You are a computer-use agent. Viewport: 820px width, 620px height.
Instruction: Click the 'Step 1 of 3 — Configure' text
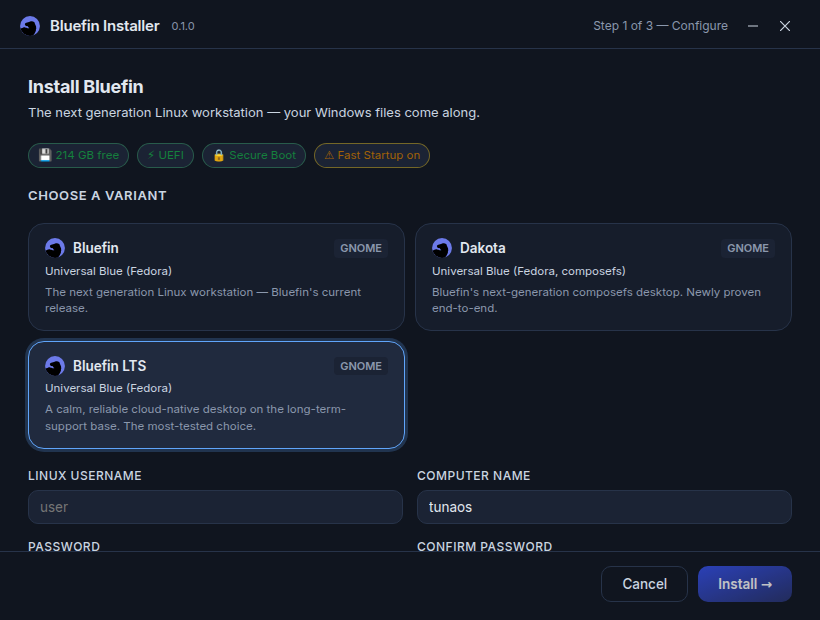click(x=660, y=26)
